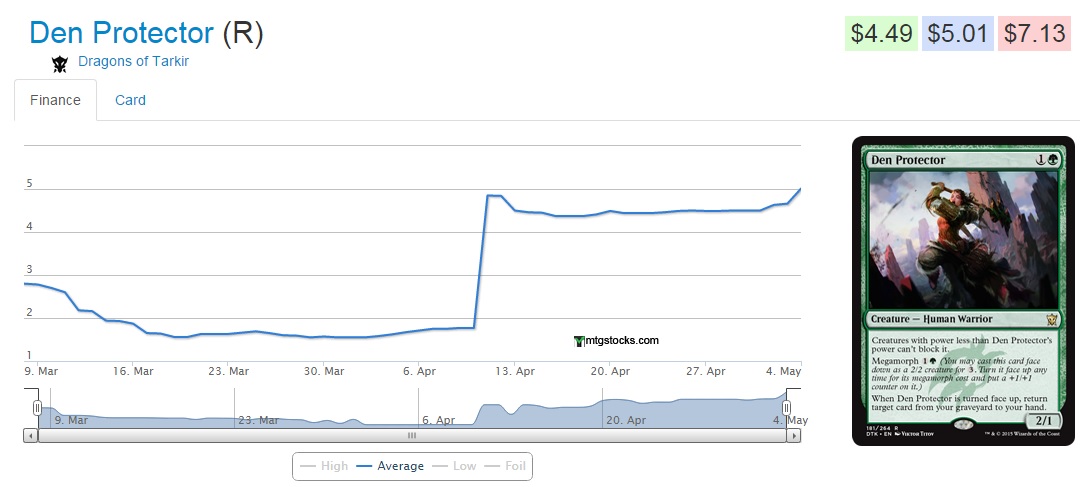
Task: Click the mtgstocks.com watermark logo
Action: [x=617, y=340]
